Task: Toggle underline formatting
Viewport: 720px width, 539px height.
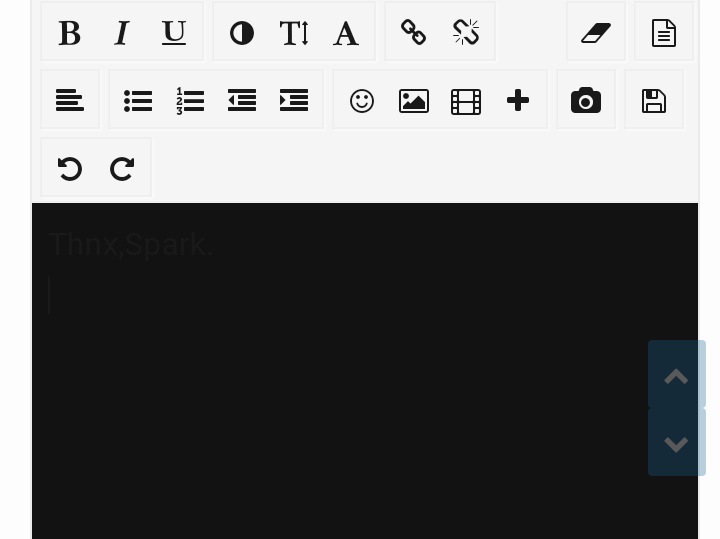Action: (174, 33)
